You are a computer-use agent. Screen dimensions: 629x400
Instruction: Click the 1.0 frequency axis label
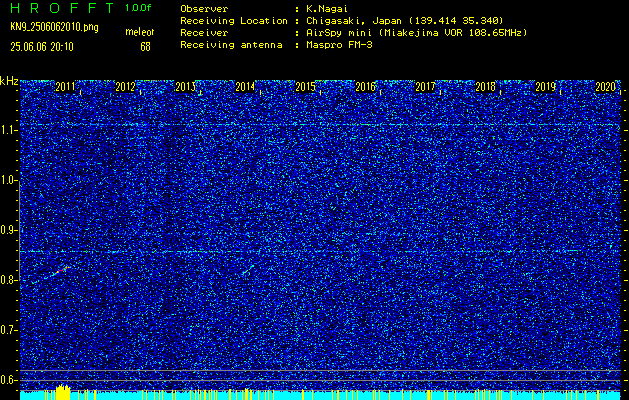point(8,181)
